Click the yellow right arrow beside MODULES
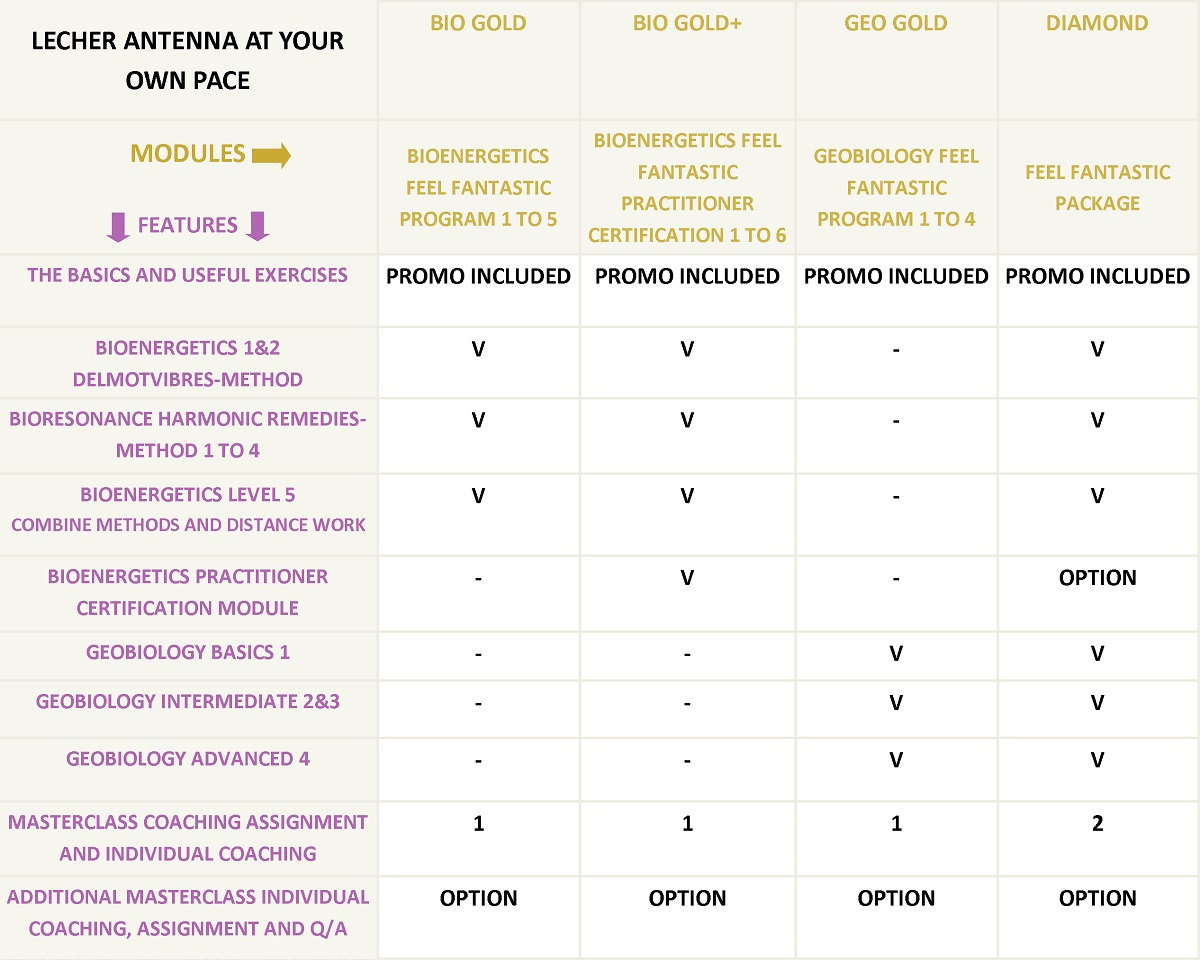 coord(270,155)
